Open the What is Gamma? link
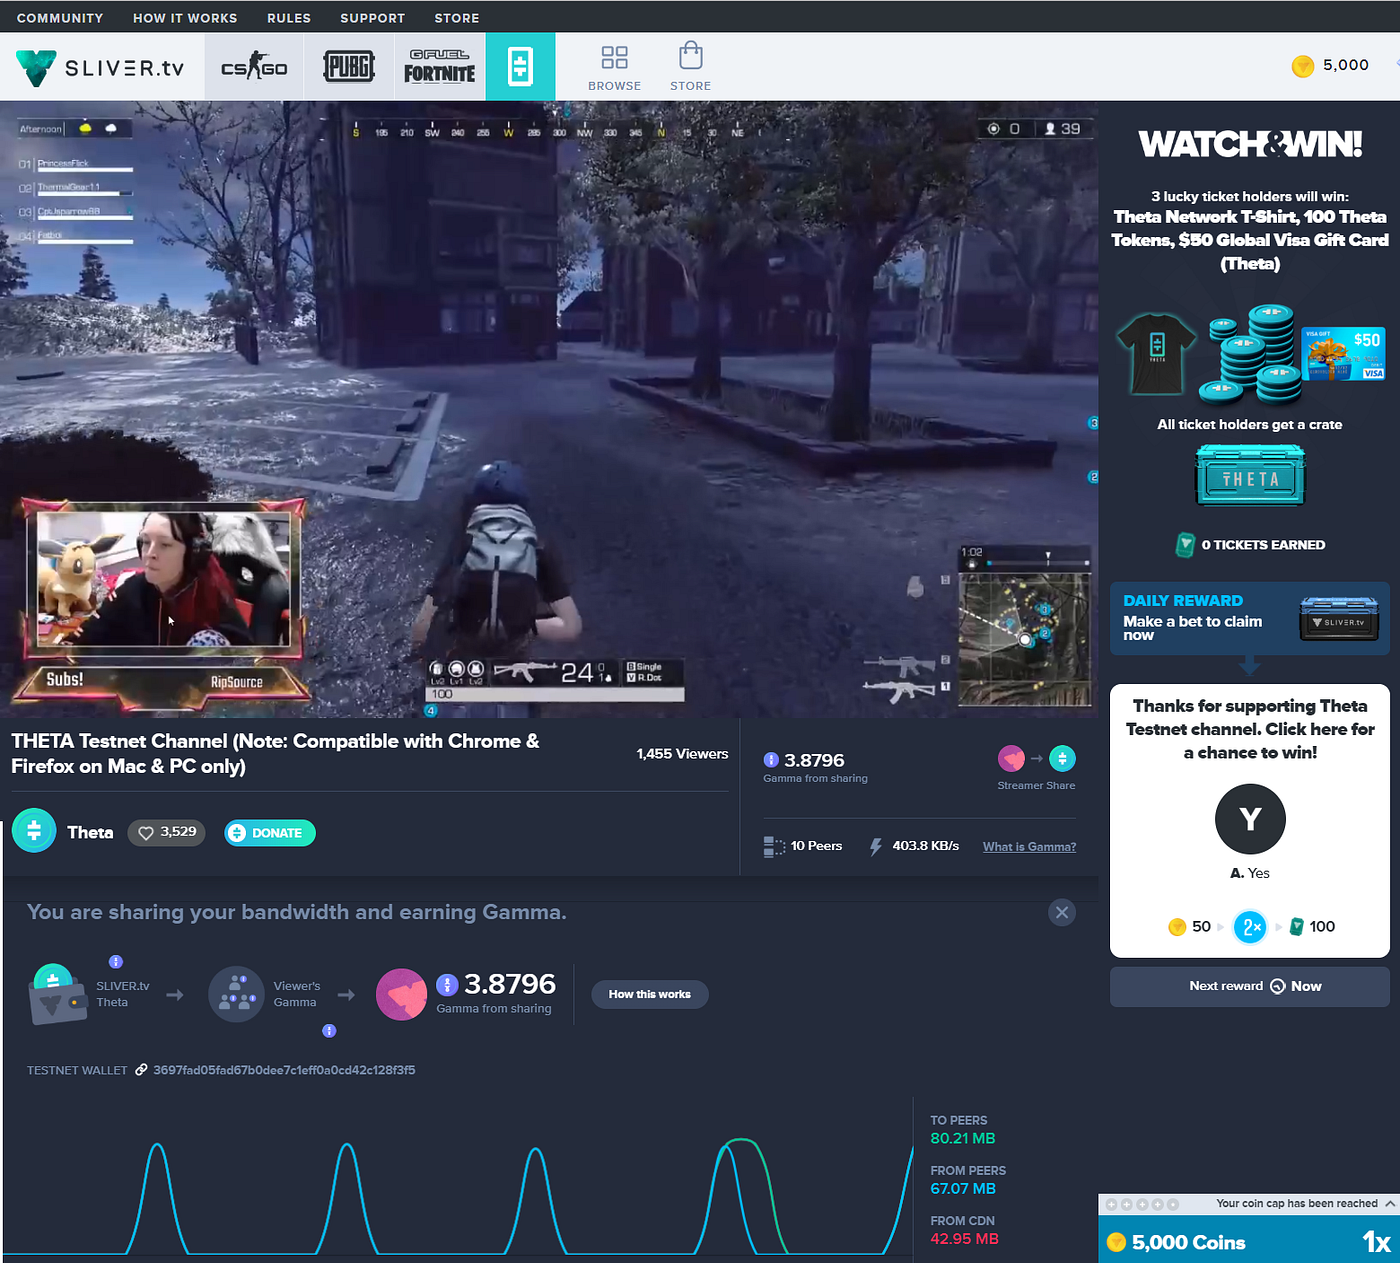Image resolution: width=1400 pixels, height=1263 pixels. [x=1029, y=847]
